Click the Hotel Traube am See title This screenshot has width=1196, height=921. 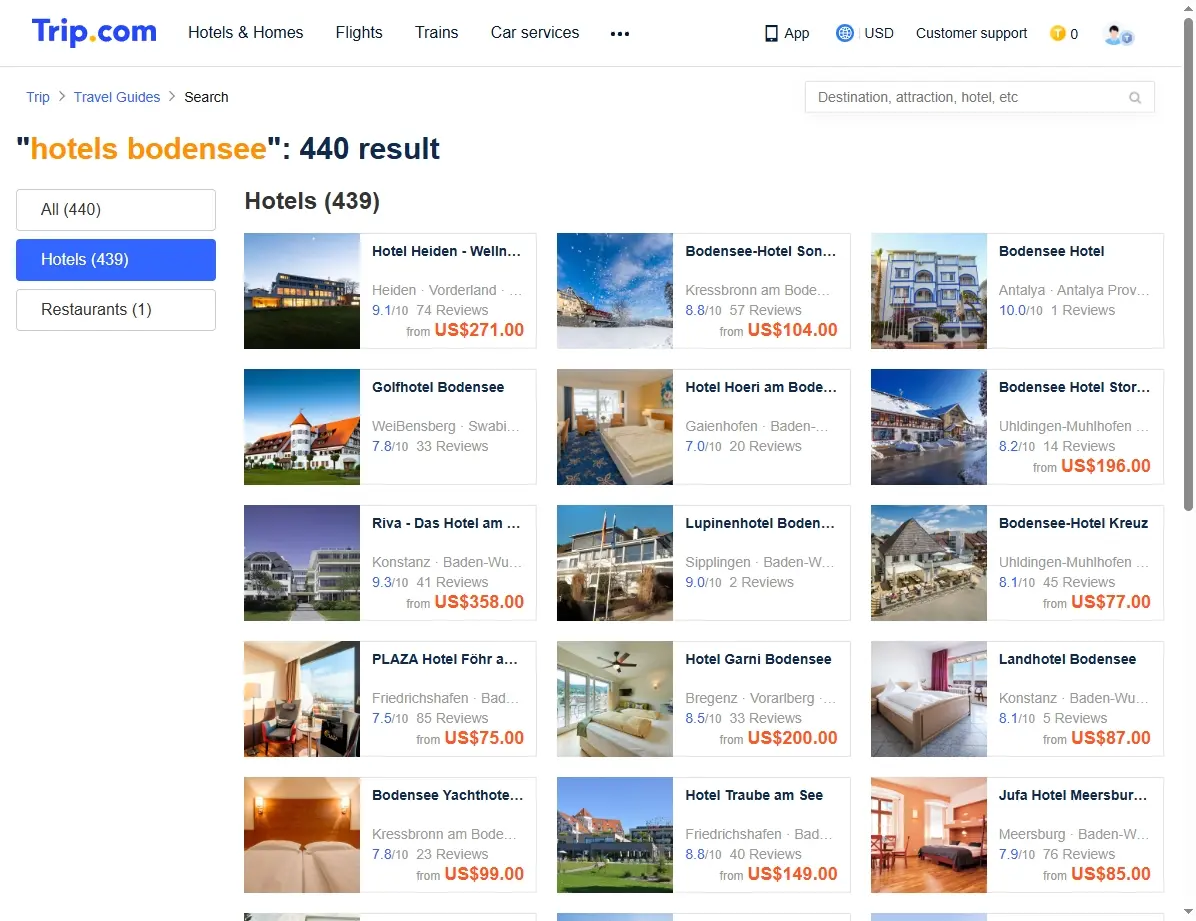[754, 795]
